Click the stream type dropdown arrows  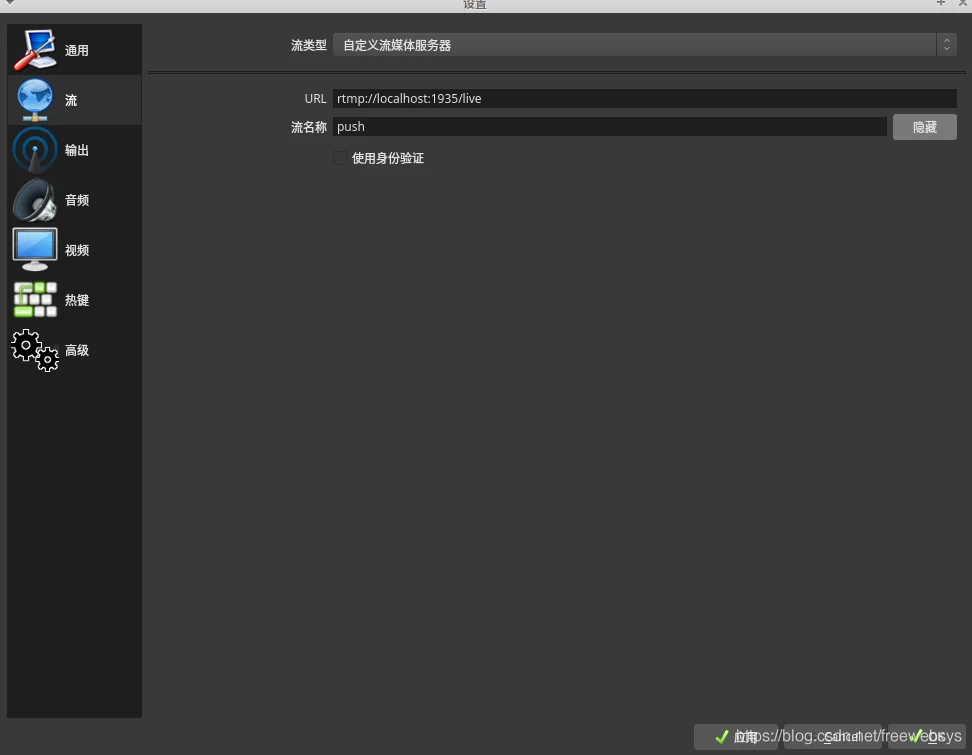(947, 45)
